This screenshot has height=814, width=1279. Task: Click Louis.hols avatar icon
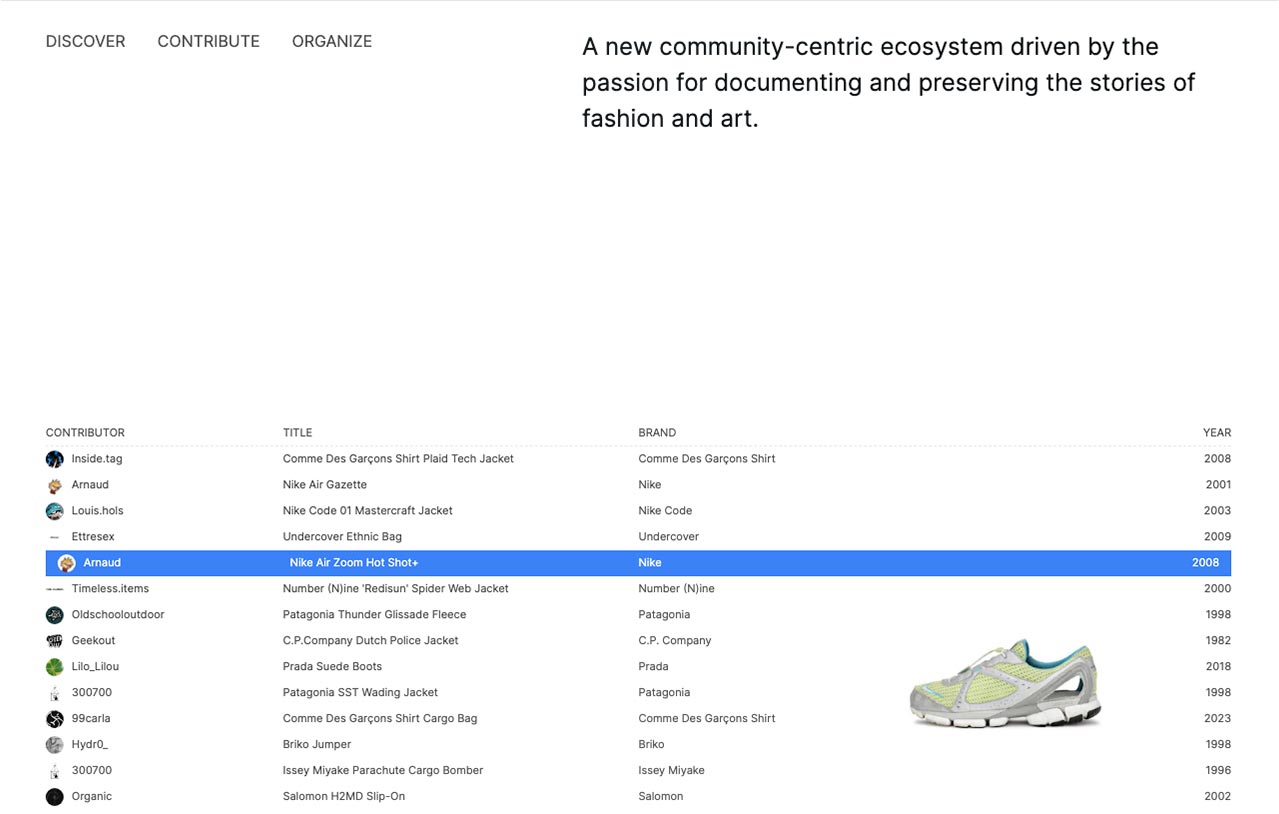[55, 511]
